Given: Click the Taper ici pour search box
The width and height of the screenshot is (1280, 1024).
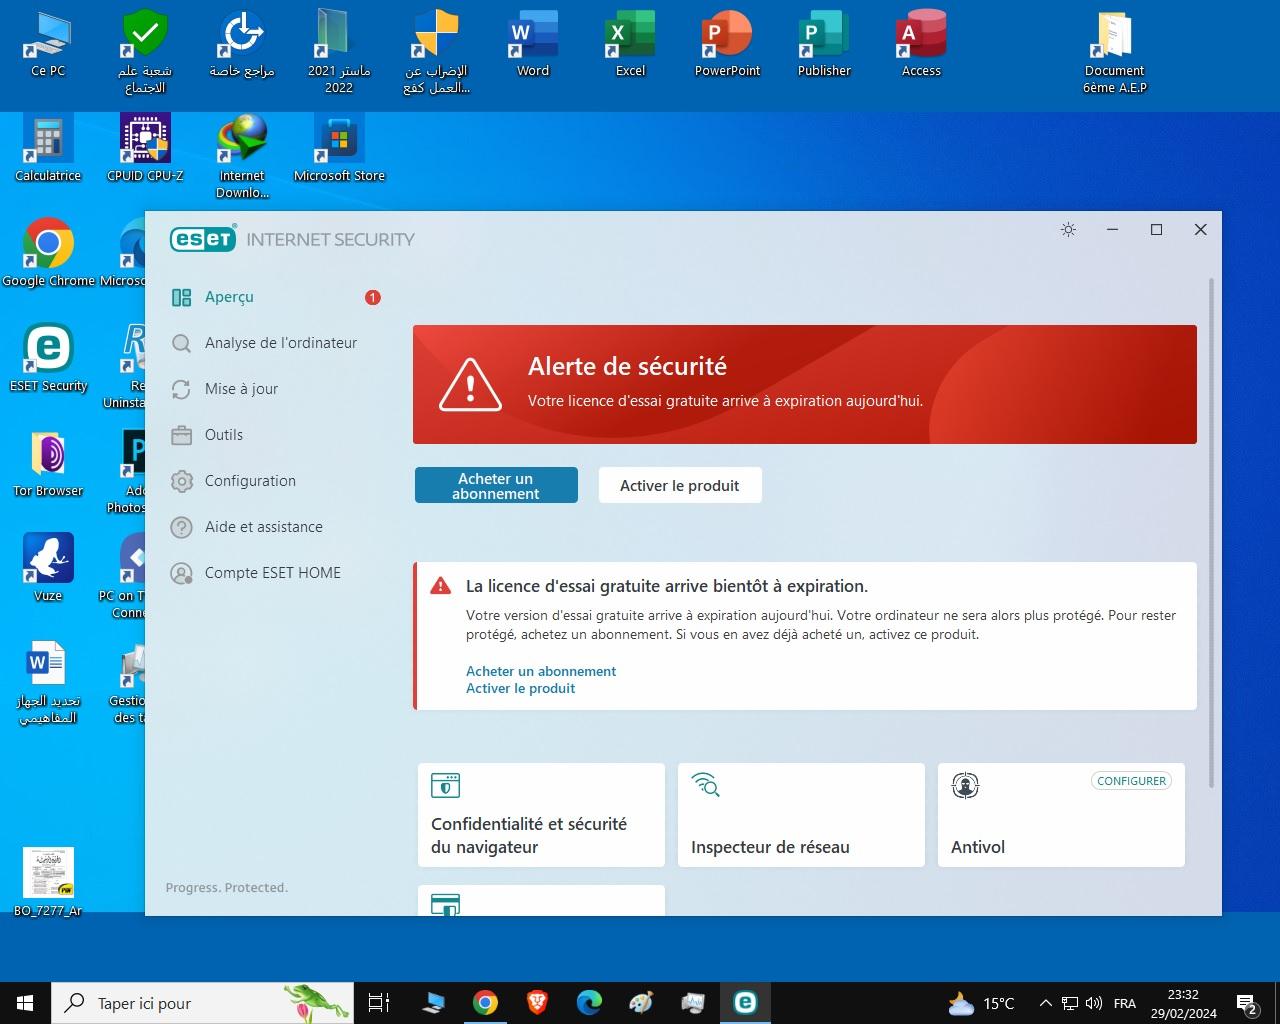Looking at the screenshot, I should pyautogui.click(x=202, y=1003).
